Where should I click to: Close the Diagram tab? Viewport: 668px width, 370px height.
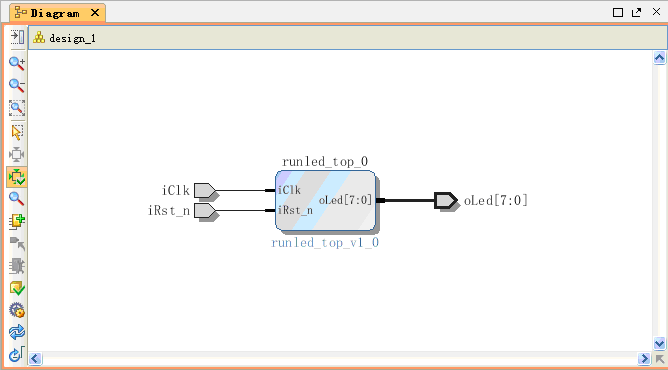pos(95,13)
